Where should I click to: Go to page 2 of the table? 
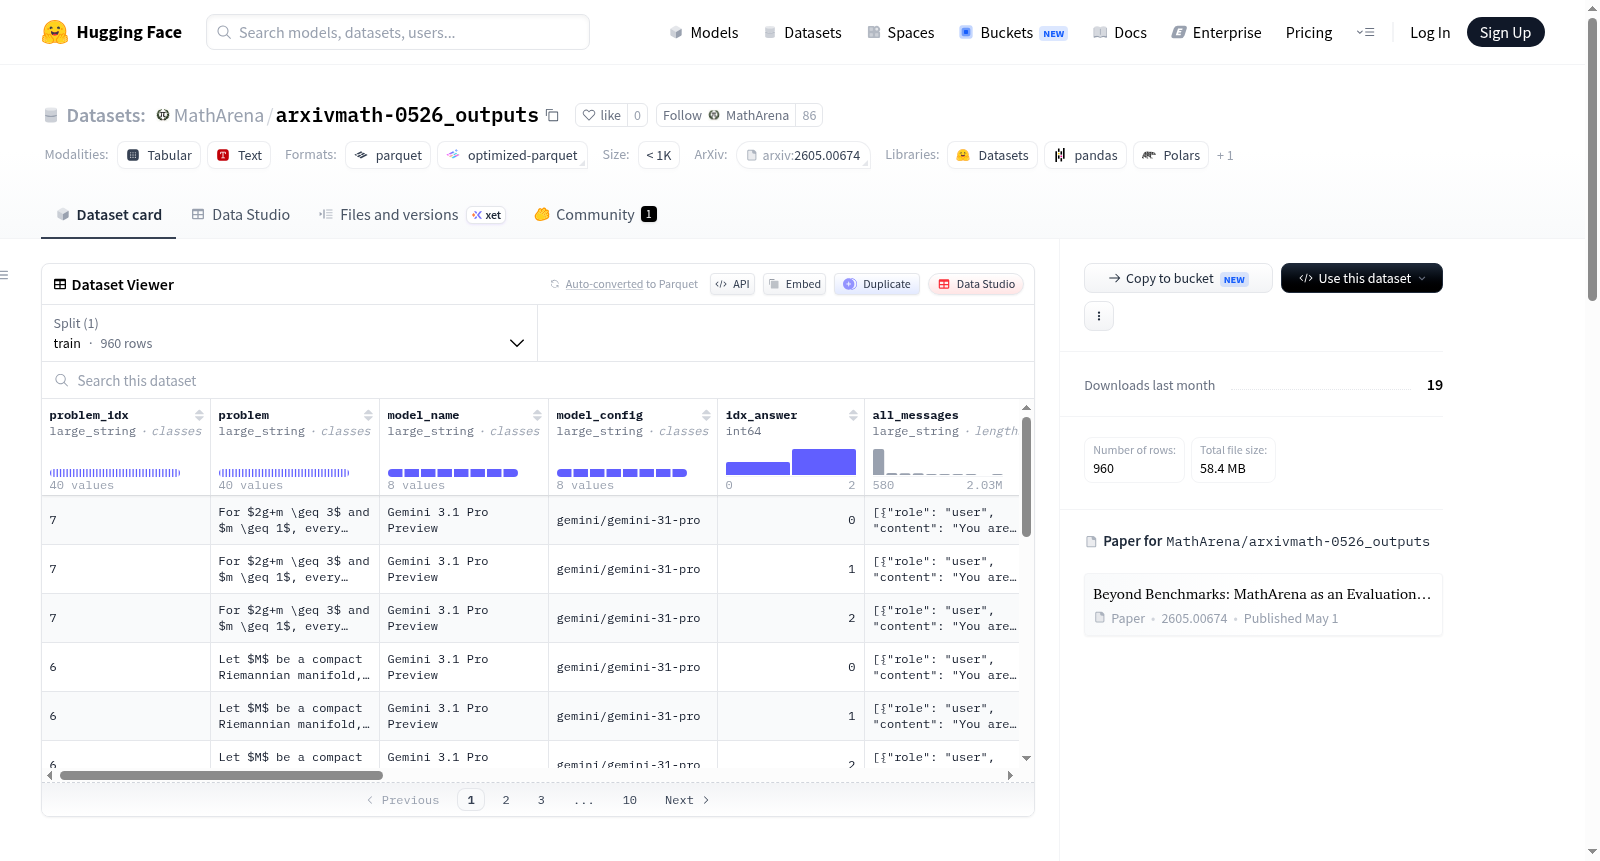pyautogui.click(x=506, y=800)
